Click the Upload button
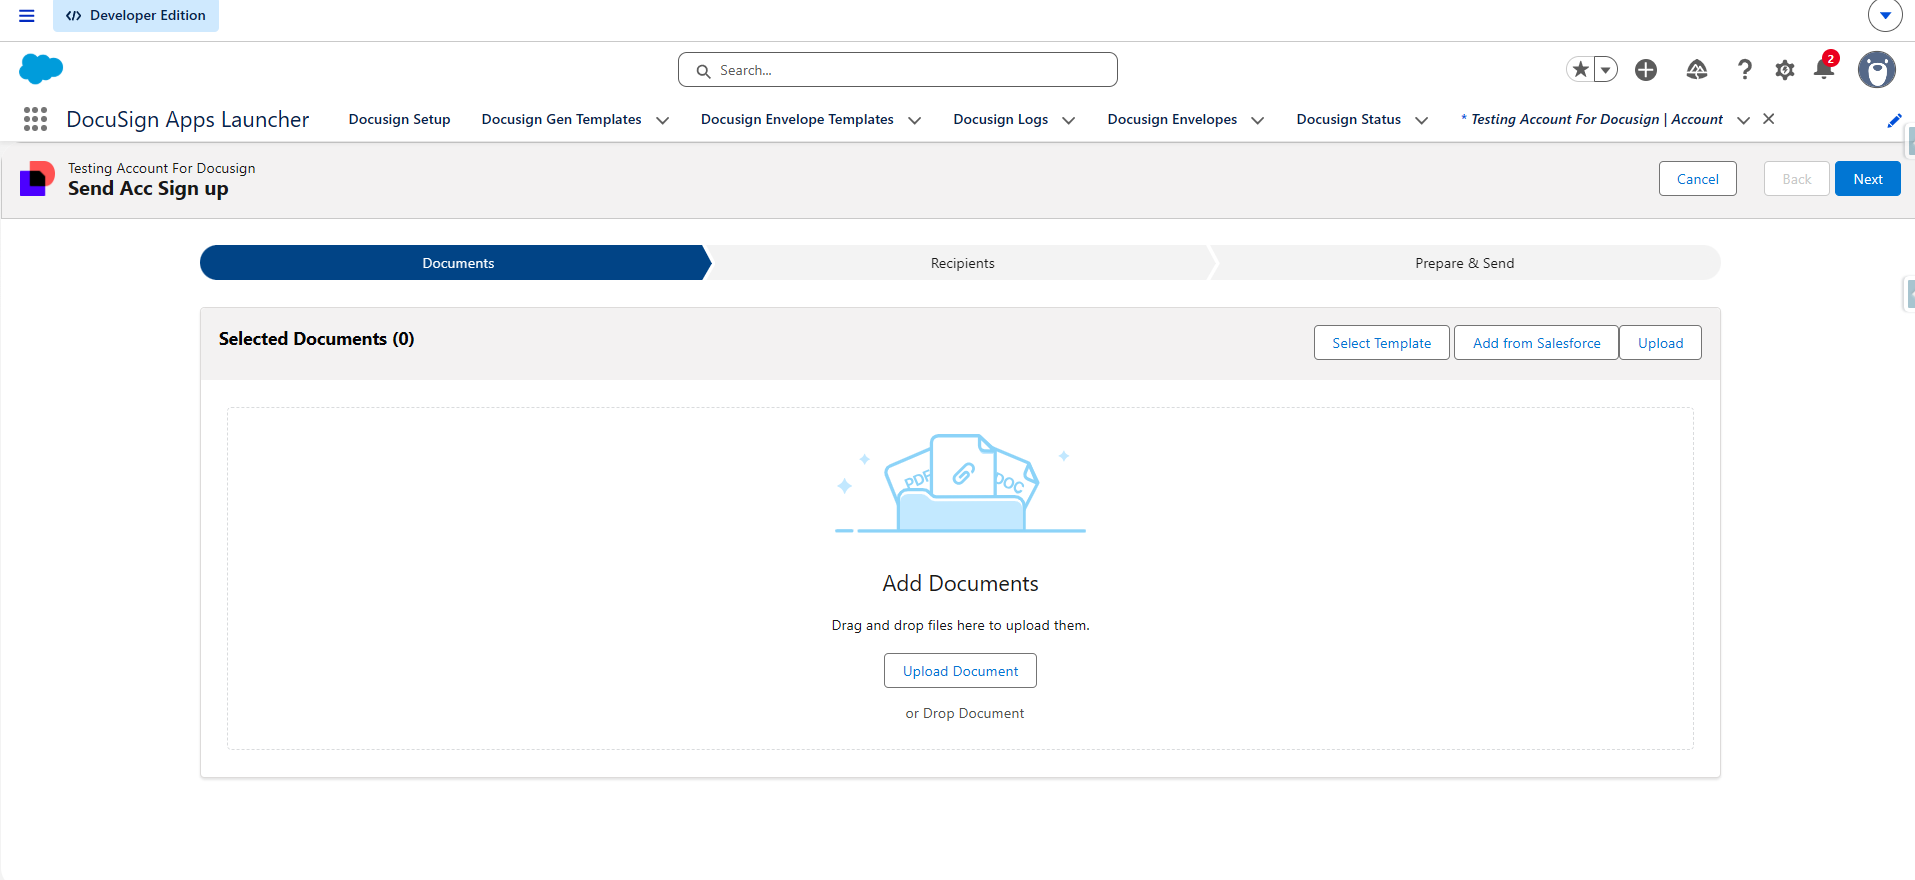1915x880 pixels. (1660, 343)
